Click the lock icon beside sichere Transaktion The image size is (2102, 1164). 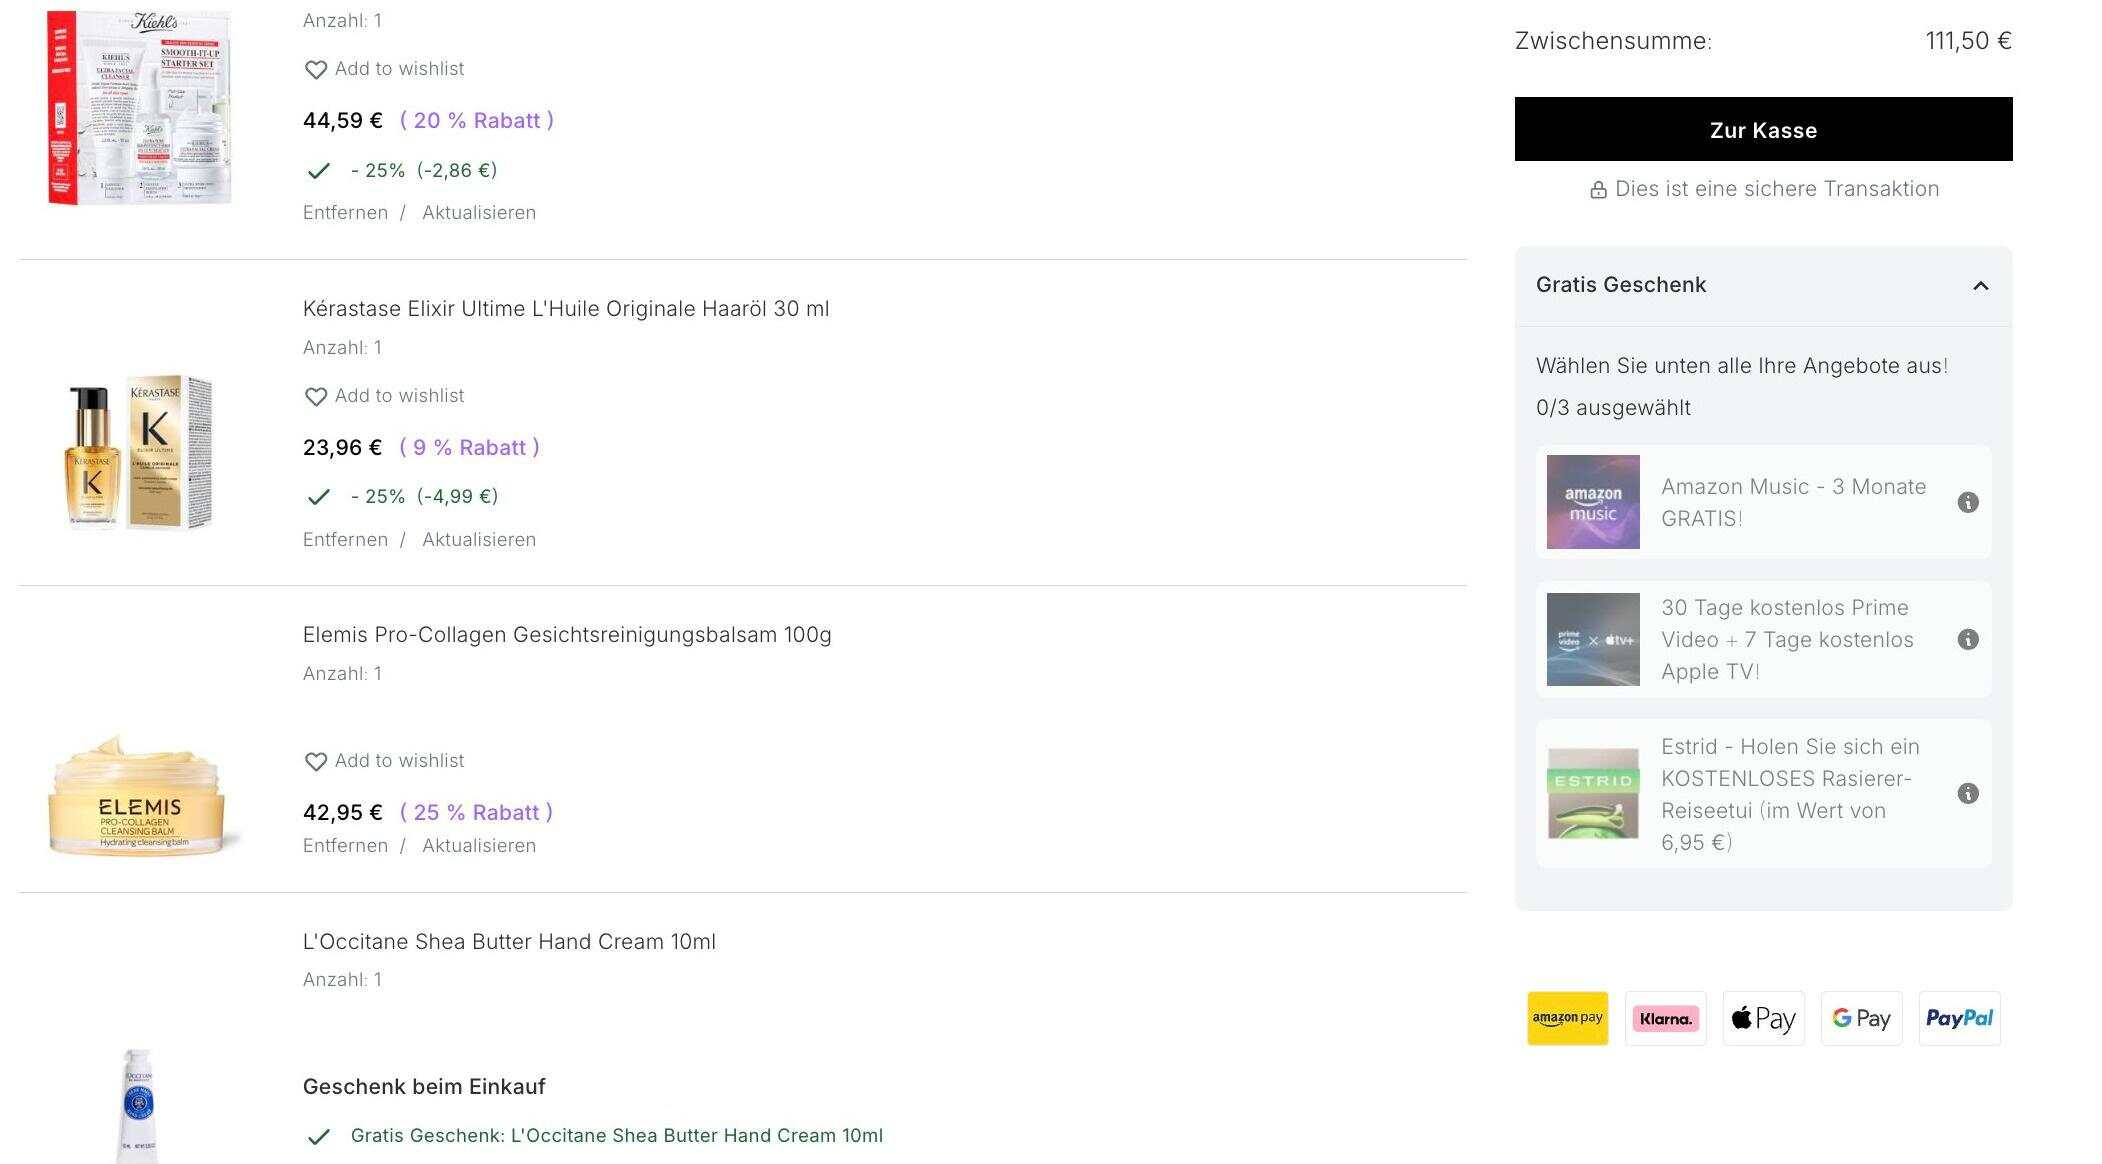point(1598,190)
